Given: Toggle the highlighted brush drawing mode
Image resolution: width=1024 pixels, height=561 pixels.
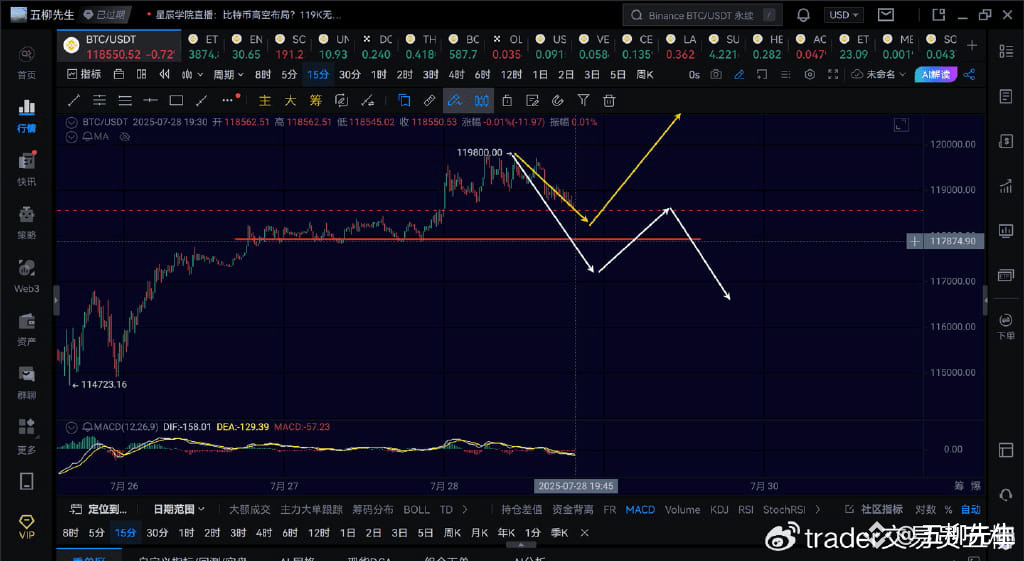Looking at the screenshot, I should [x=455, y=100].
